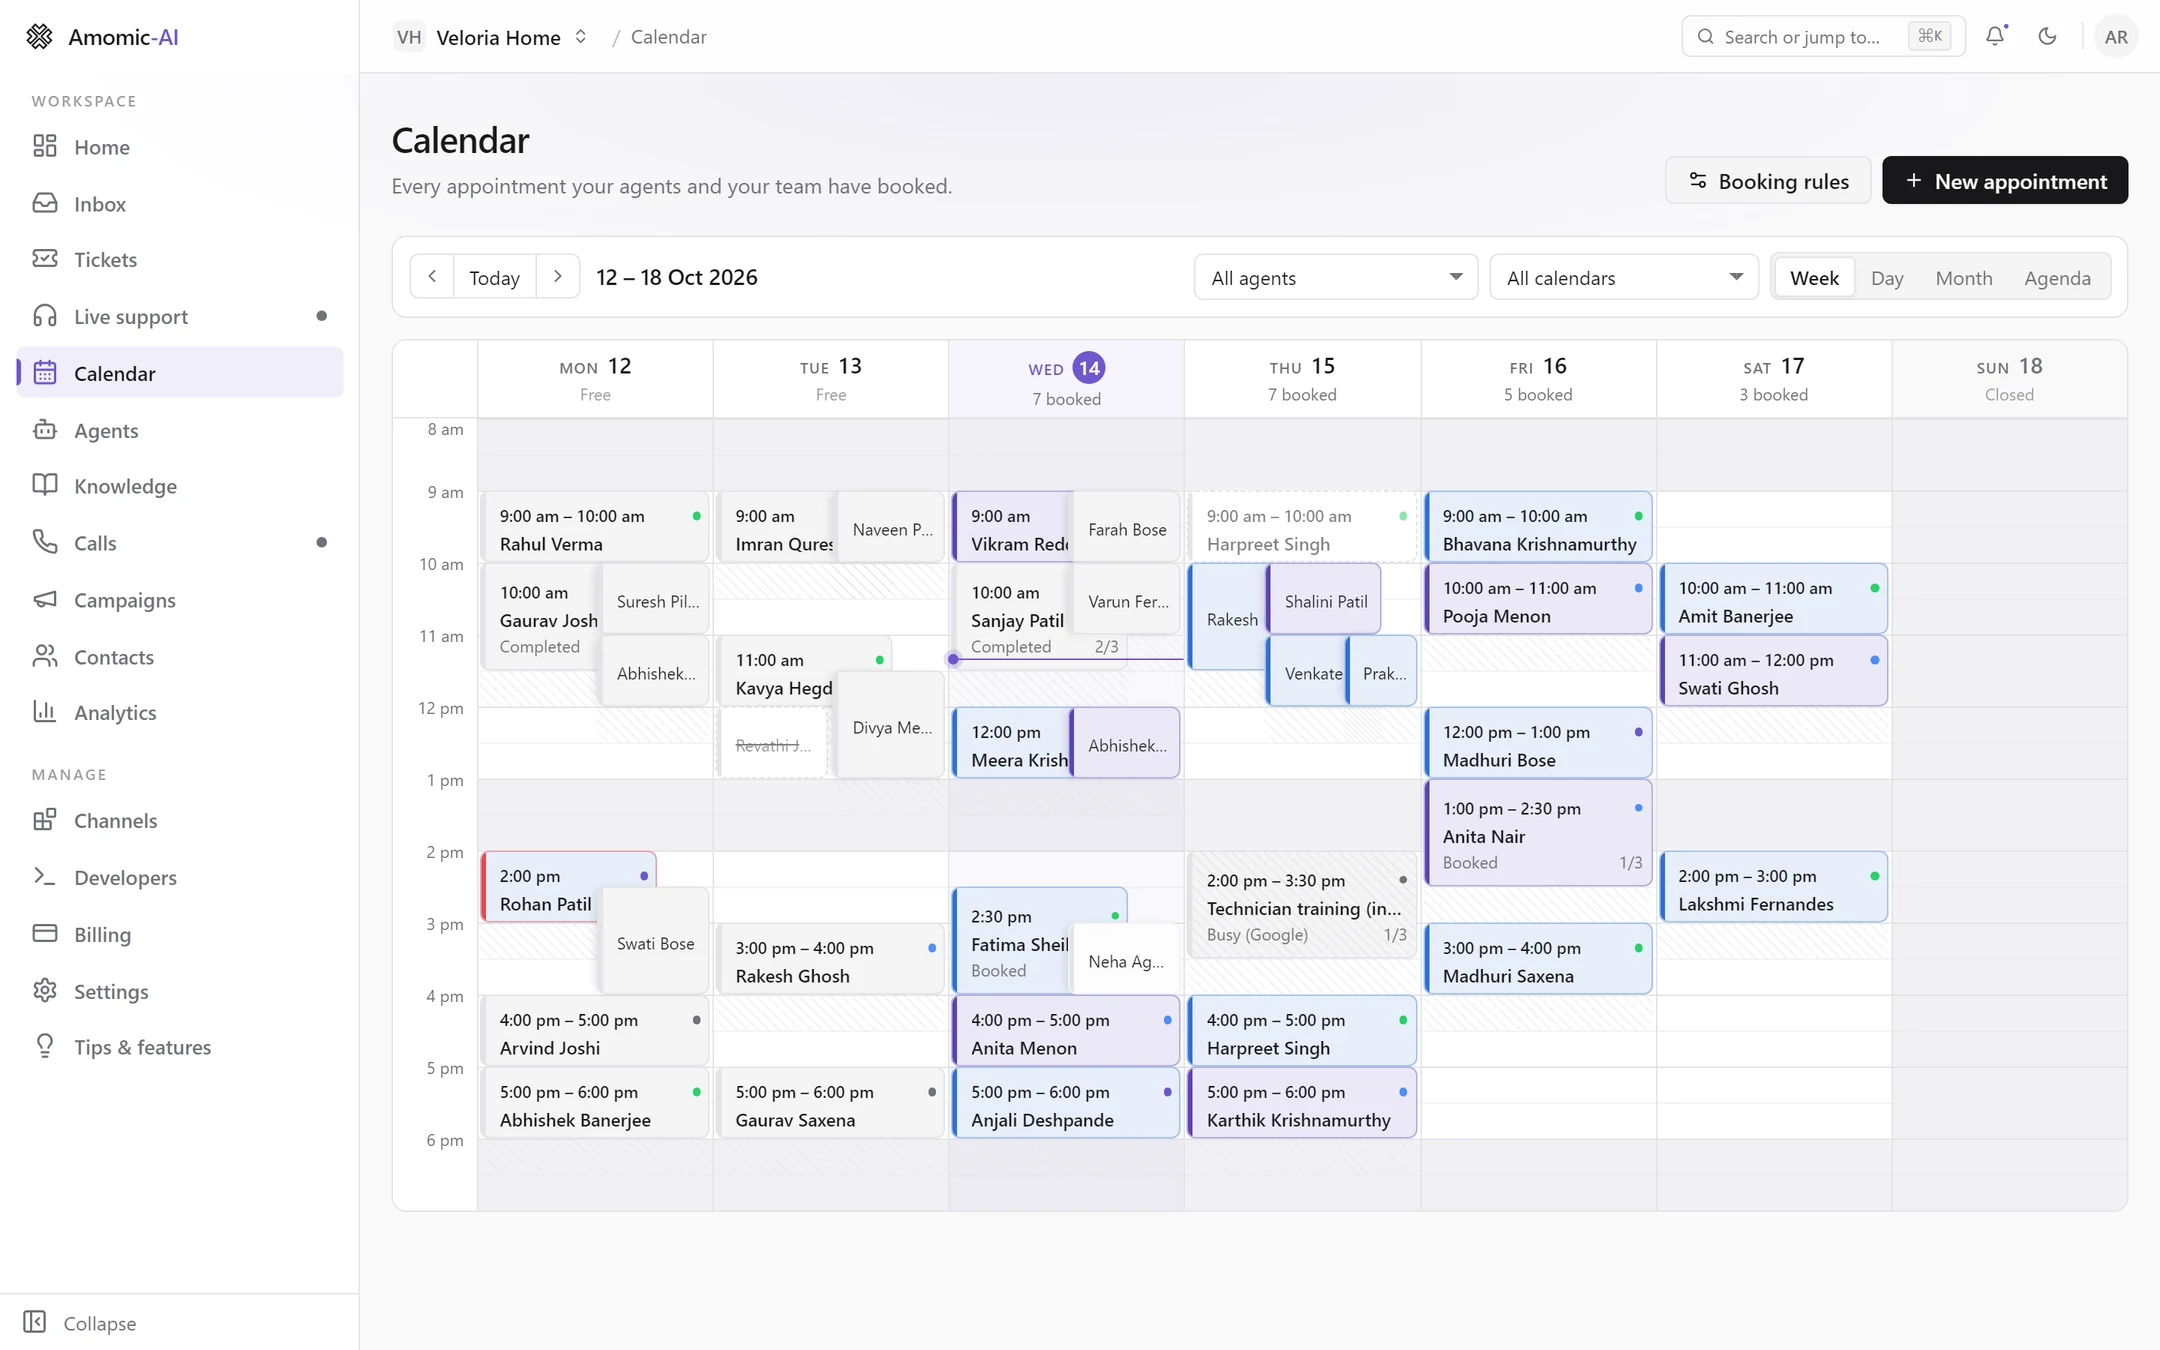Expand the Veloria Home workspace switcher
The image size is (2160, 1350).
491,37
